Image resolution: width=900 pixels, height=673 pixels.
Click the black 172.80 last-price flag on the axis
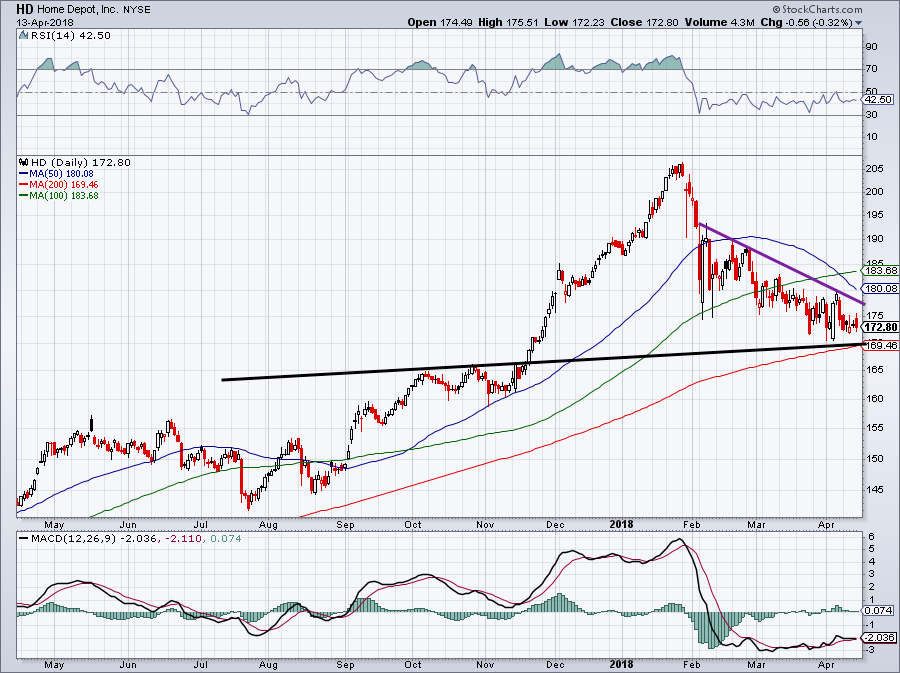(x=880, y=327)
